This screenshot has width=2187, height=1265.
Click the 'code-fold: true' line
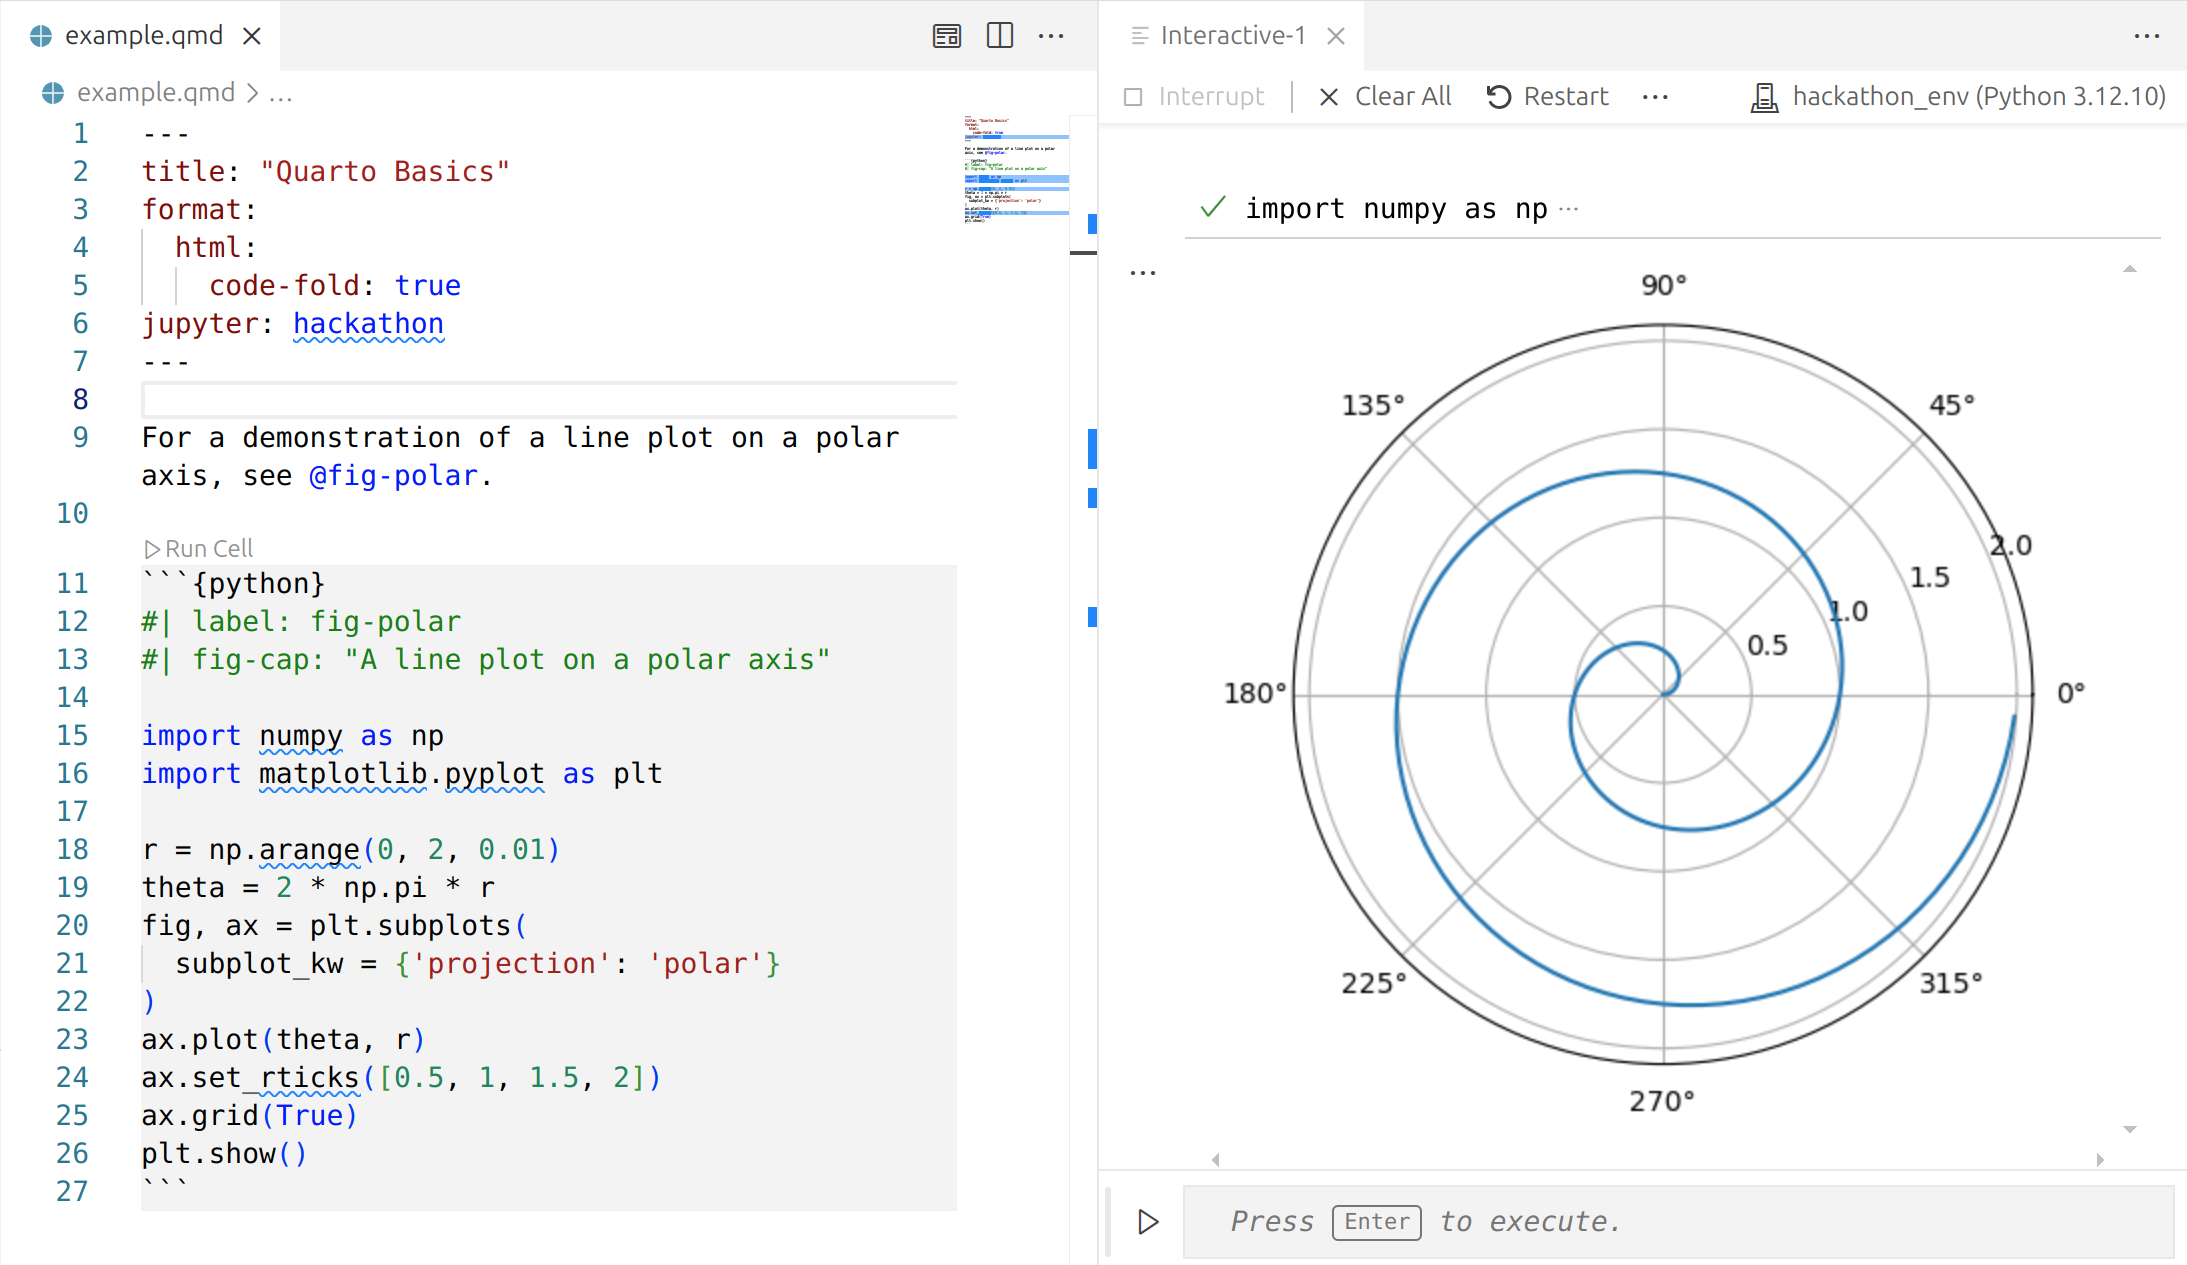point(335,286)
